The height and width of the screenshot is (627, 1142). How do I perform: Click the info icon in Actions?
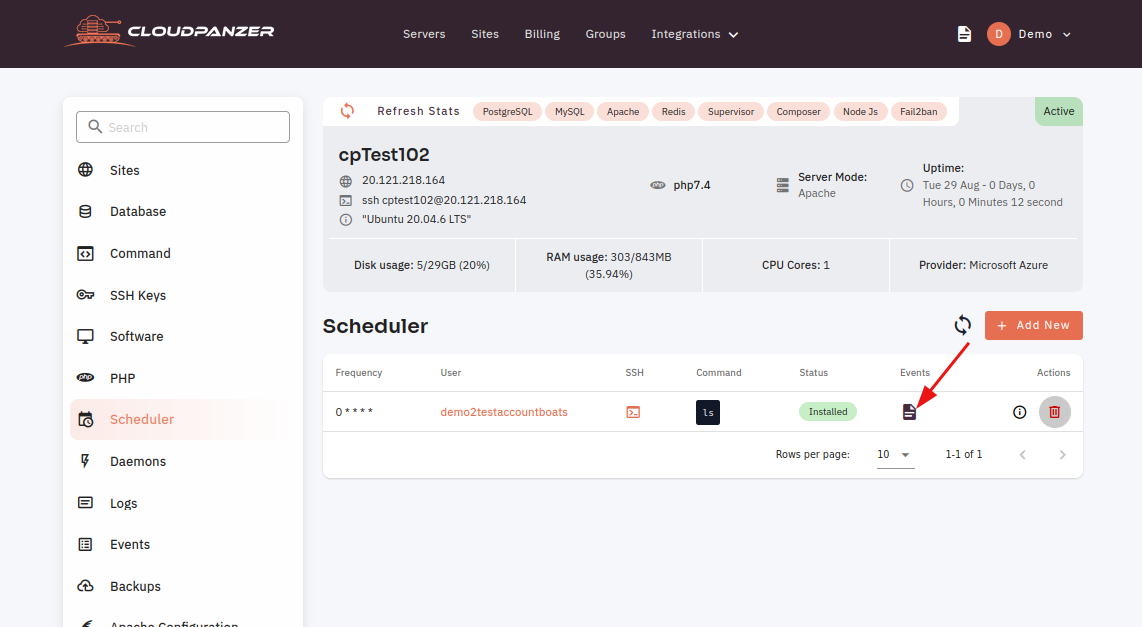point(1020,412)
